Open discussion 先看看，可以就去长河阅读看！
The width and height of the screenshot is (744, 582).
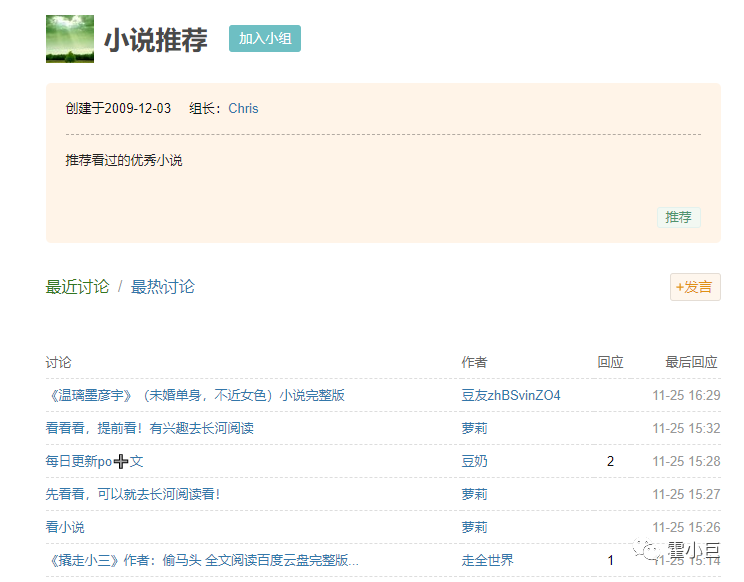pos(133,494)
